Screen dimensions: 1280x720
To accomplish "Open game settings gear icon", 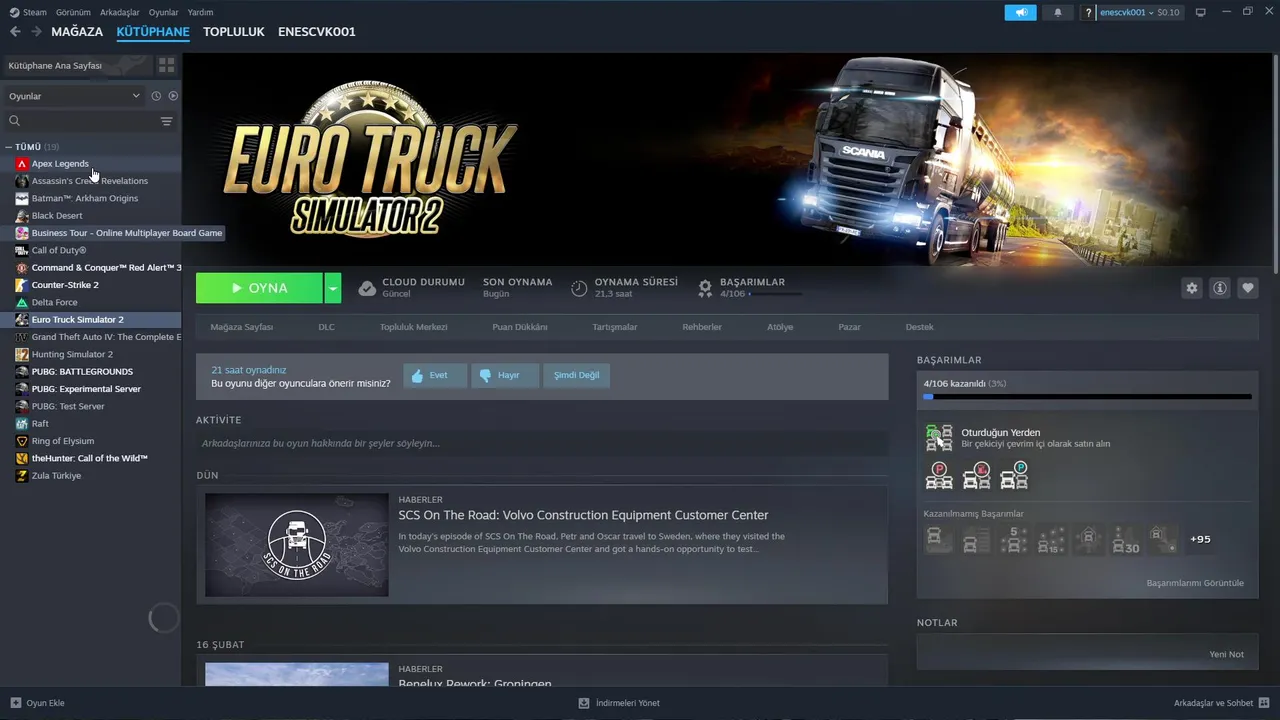I will pyautogui.click(x=1192, y=288).
